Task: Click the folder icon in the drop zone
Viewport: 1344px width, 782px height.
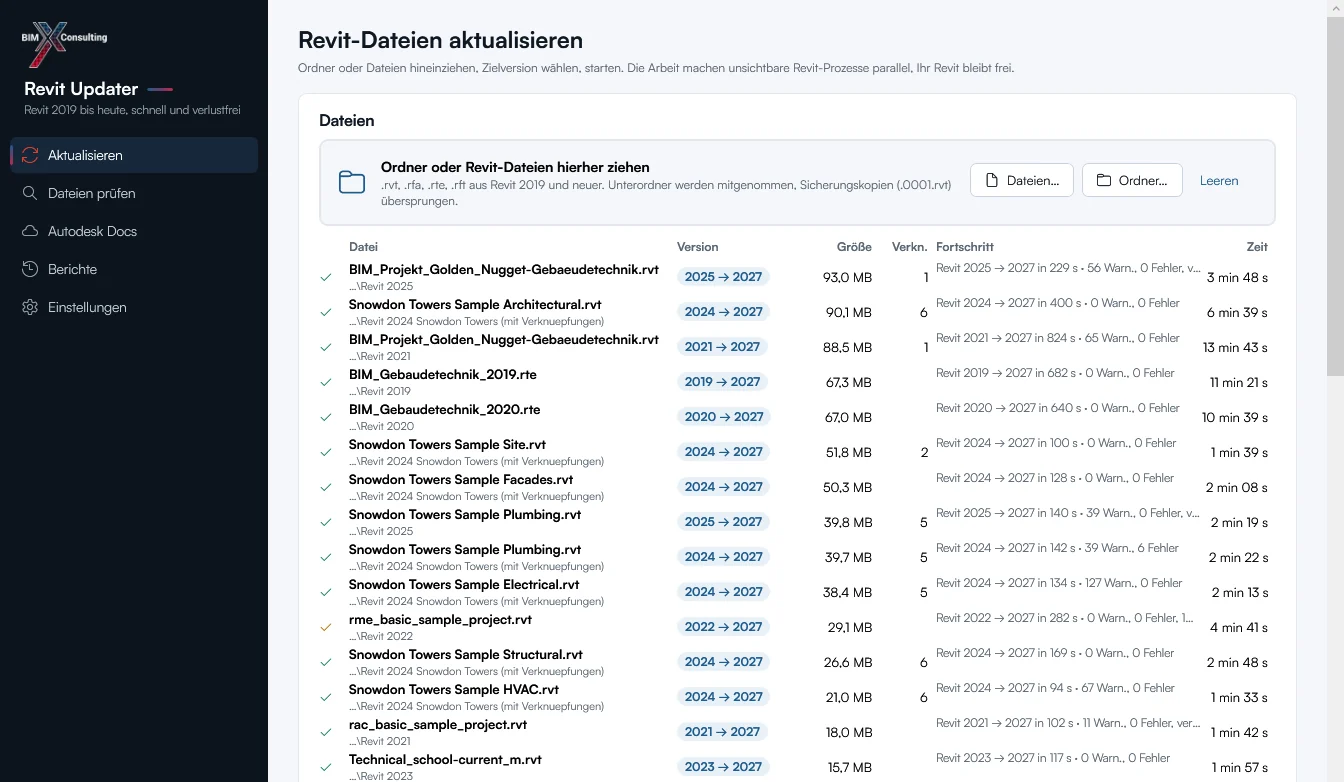Action: [x=352, y=182]
